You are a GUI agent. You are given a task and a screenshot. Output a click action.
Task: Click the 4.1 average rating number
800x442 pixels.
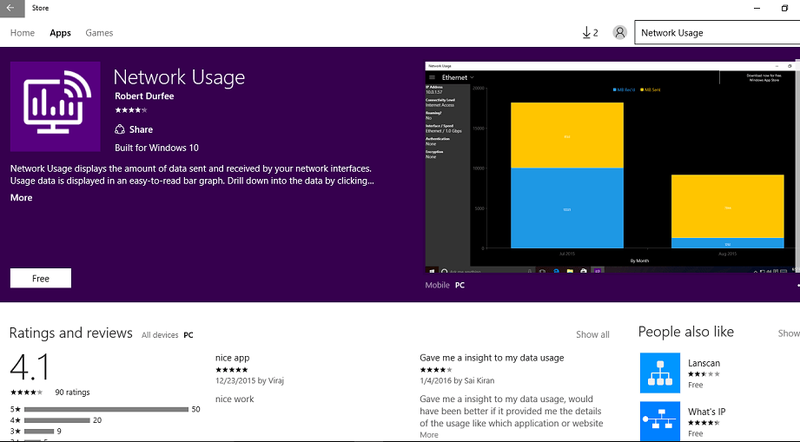[x=30, y=367]
